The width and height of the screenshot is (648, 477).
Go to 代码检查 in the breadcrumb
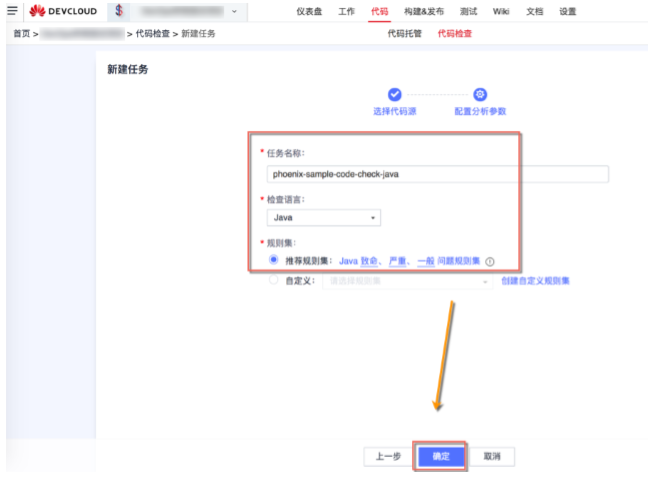tap(152, 33)
